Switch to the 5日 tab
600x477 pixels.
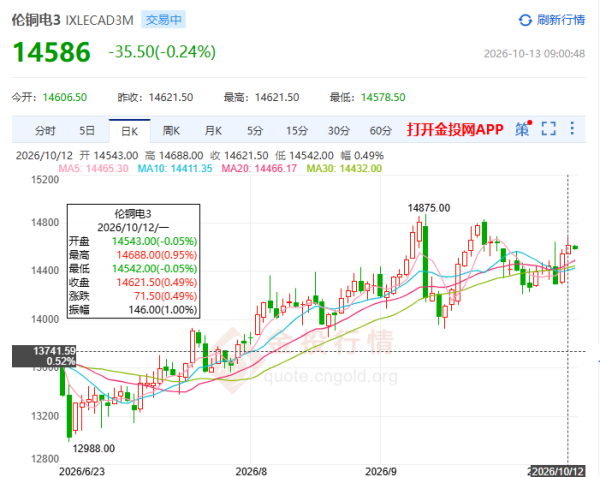[x=87, y=131]
